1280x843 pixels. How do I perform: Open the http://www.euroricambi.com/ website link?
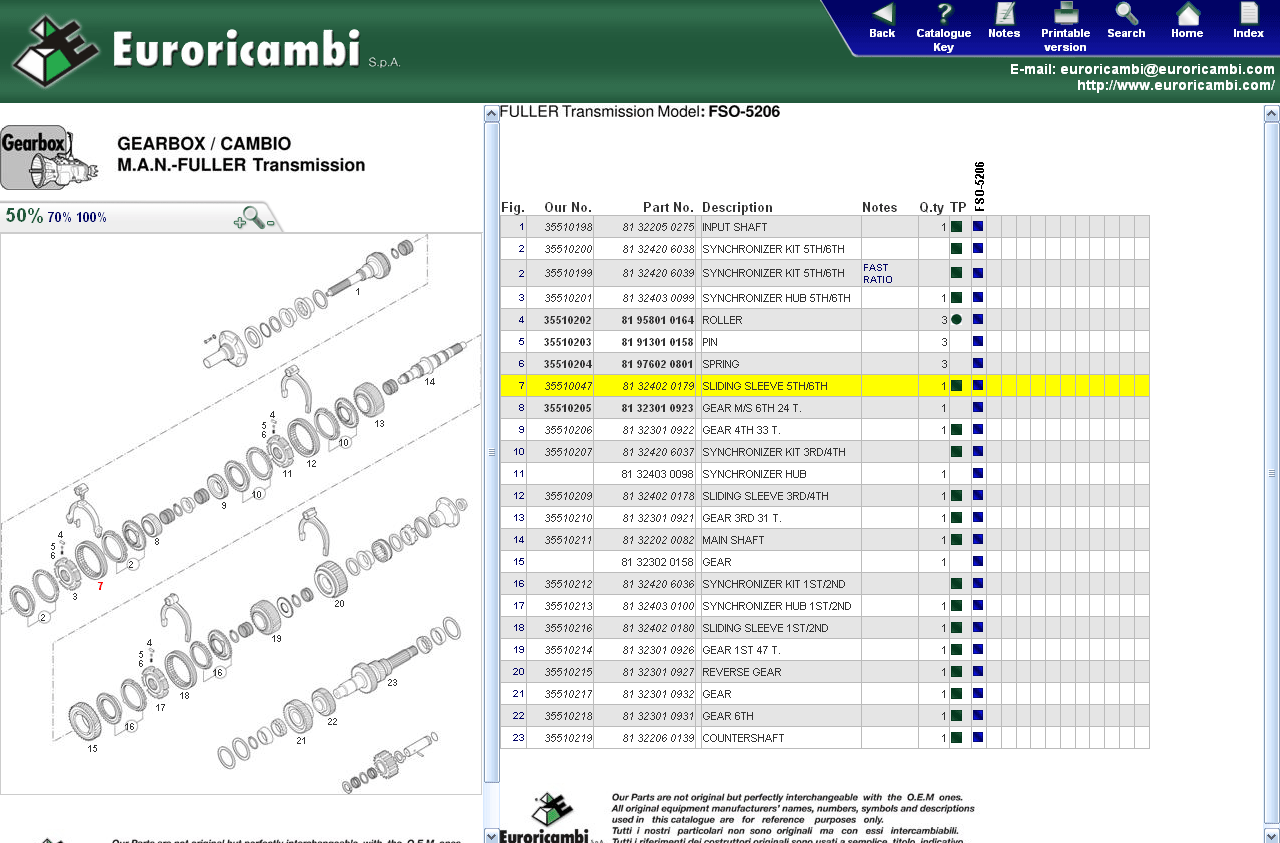[x=1176, y=86]
